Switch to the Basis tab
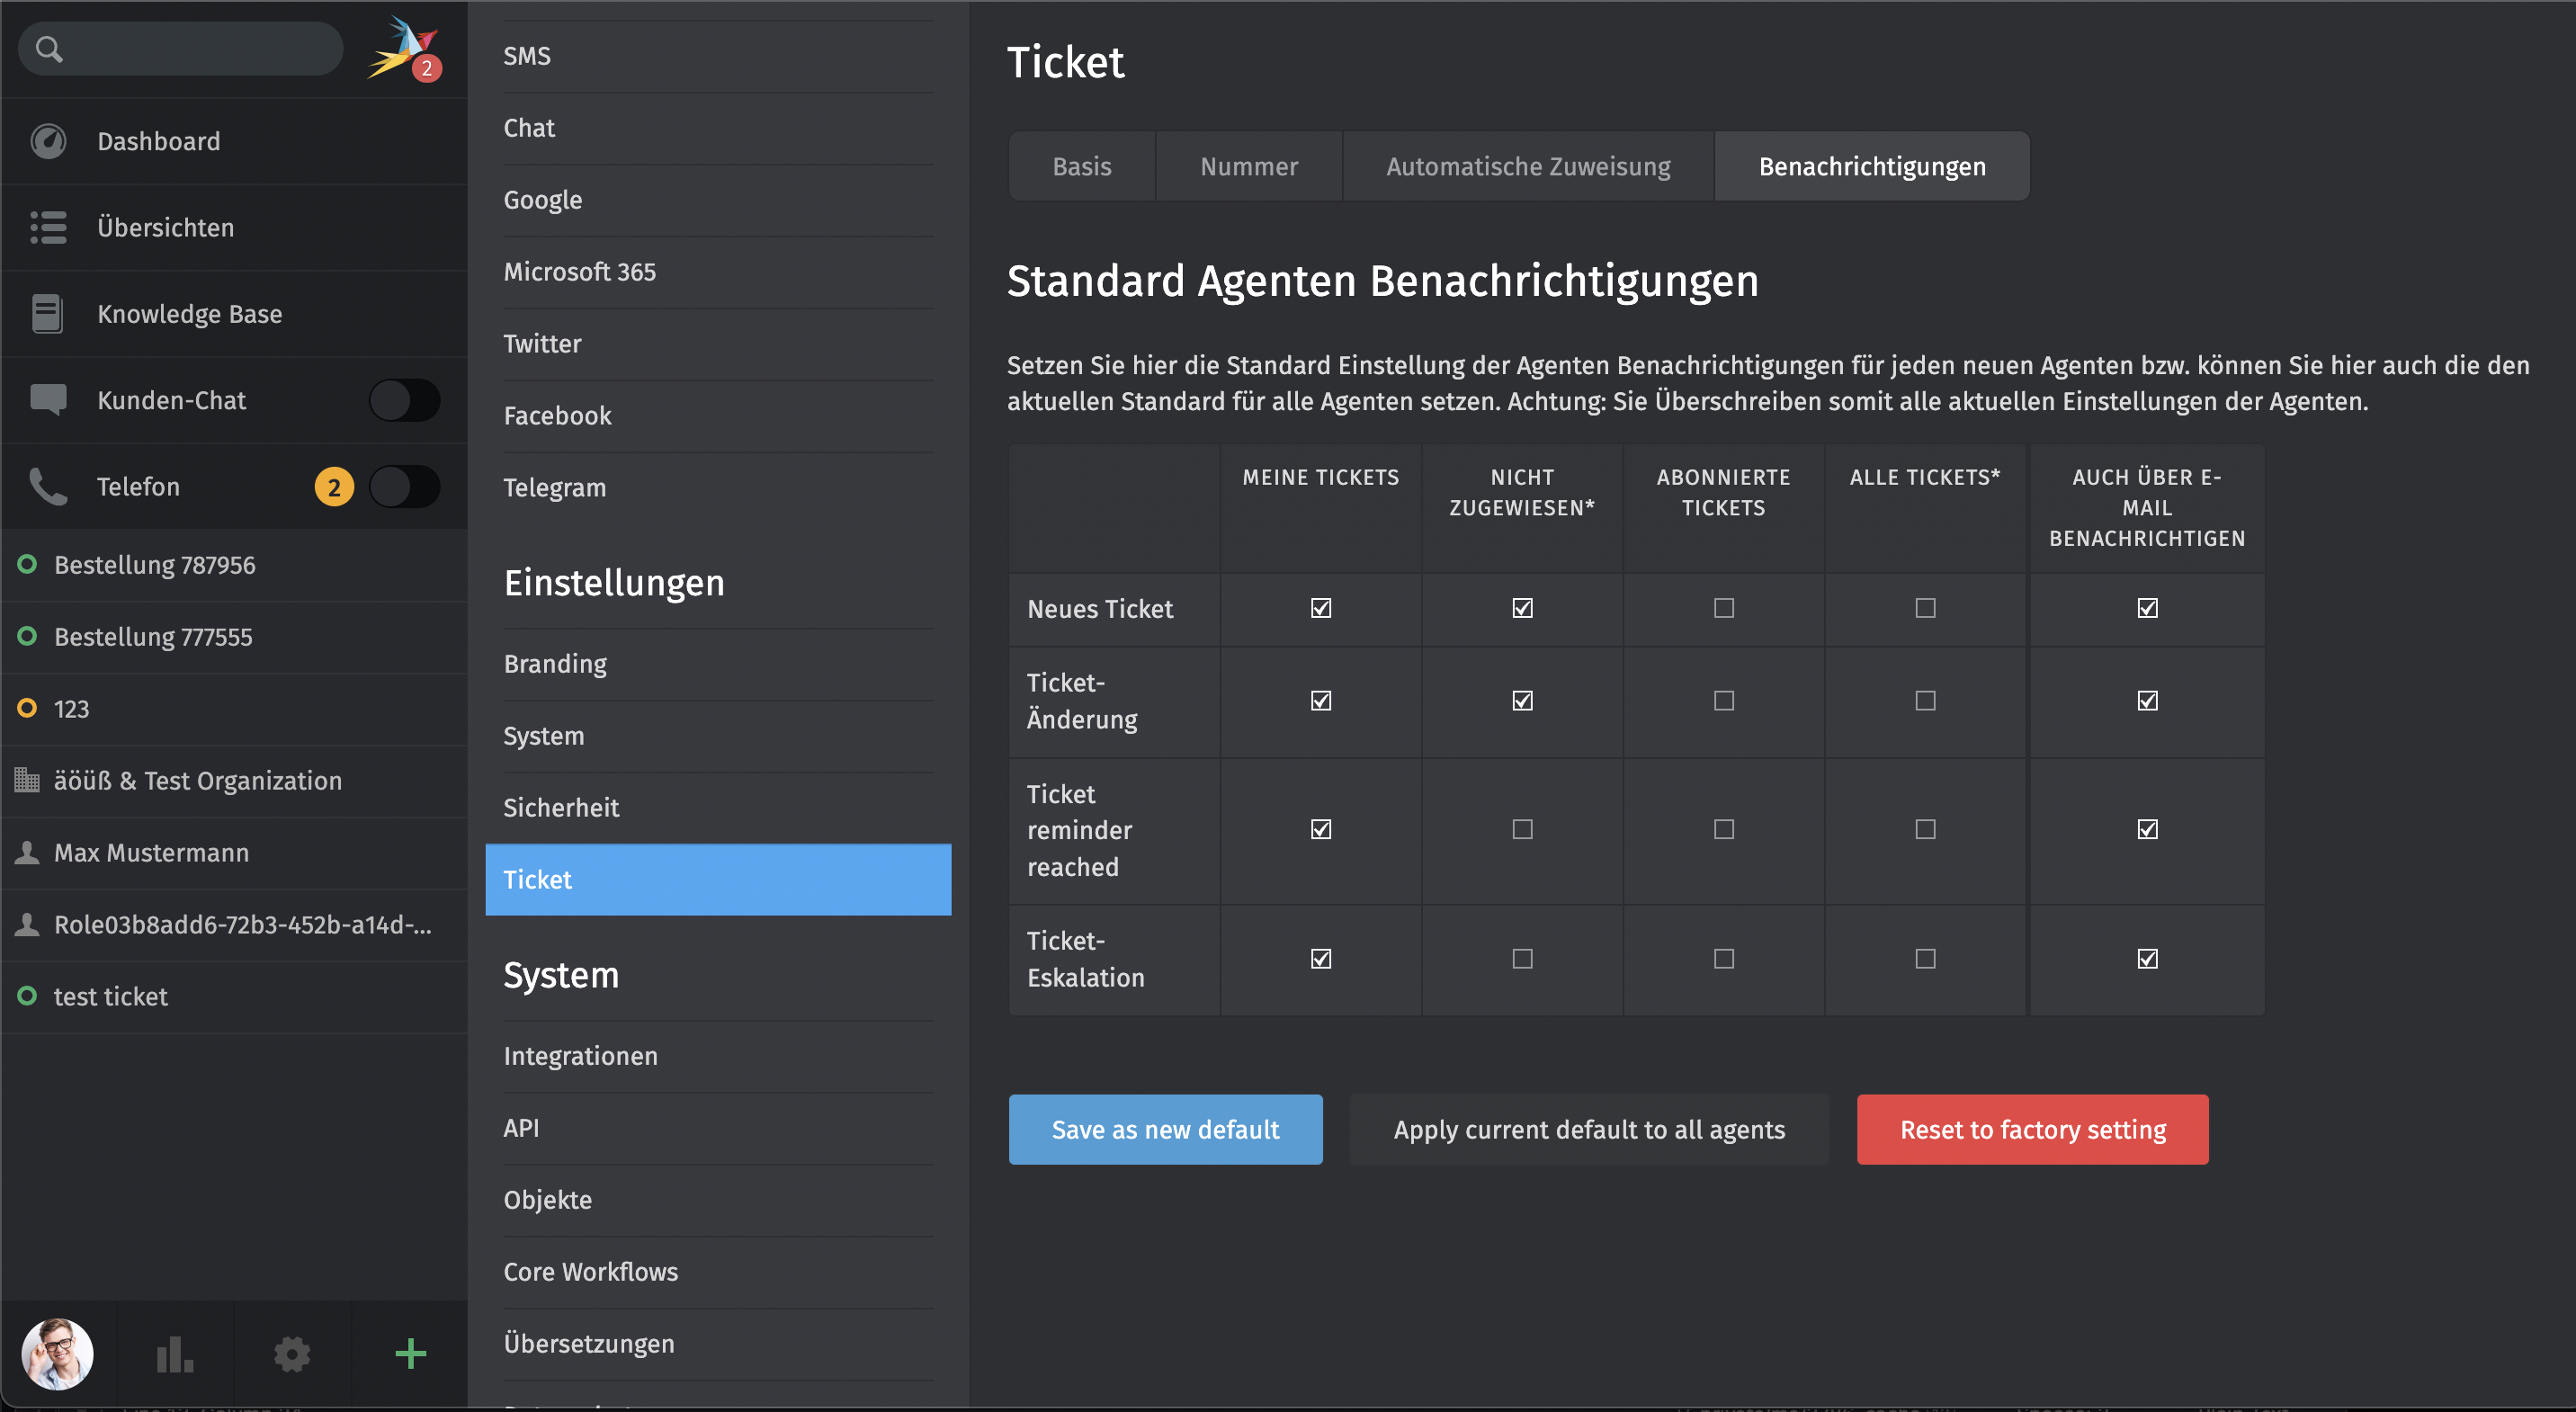 click(x=1081, y=166)
